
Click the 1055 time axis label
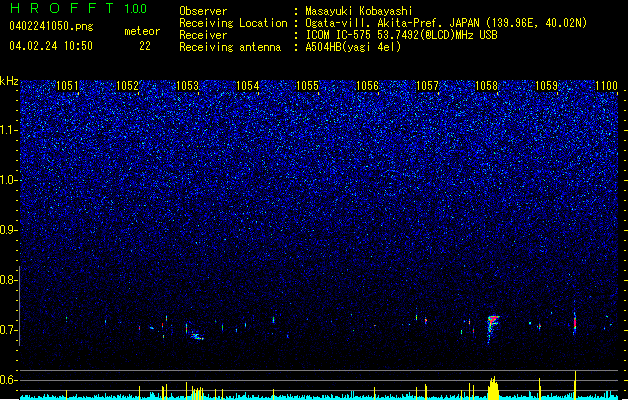(307, 86)
